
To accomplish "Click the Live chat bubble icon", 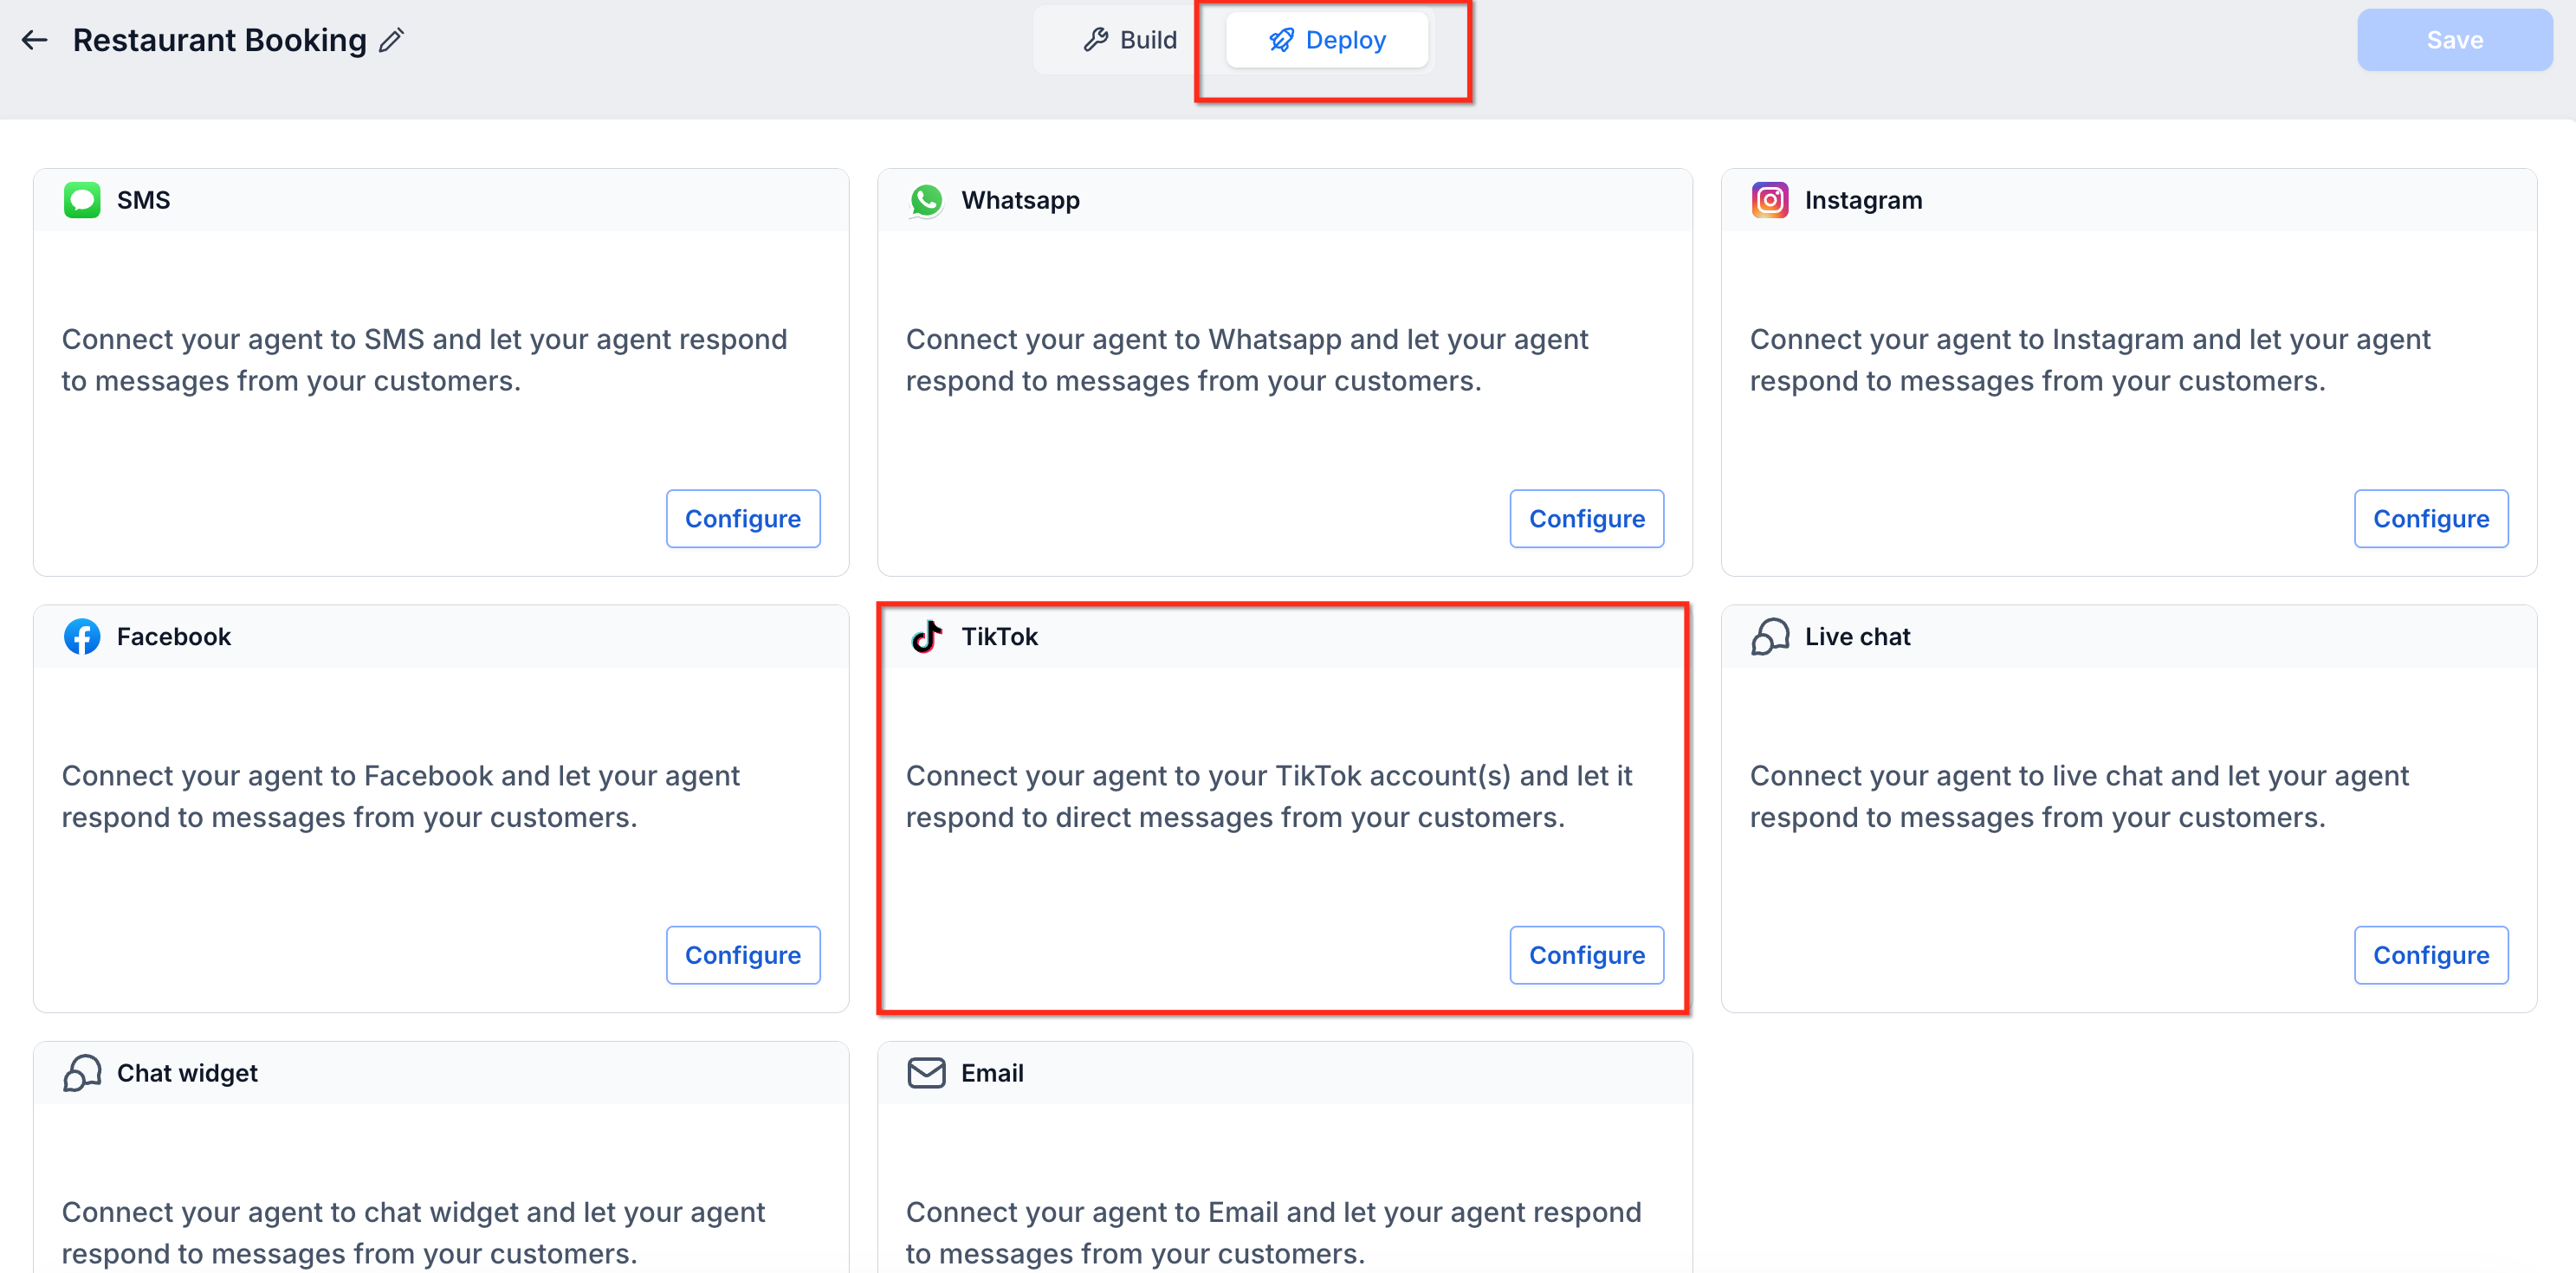I will point(1770,637).
